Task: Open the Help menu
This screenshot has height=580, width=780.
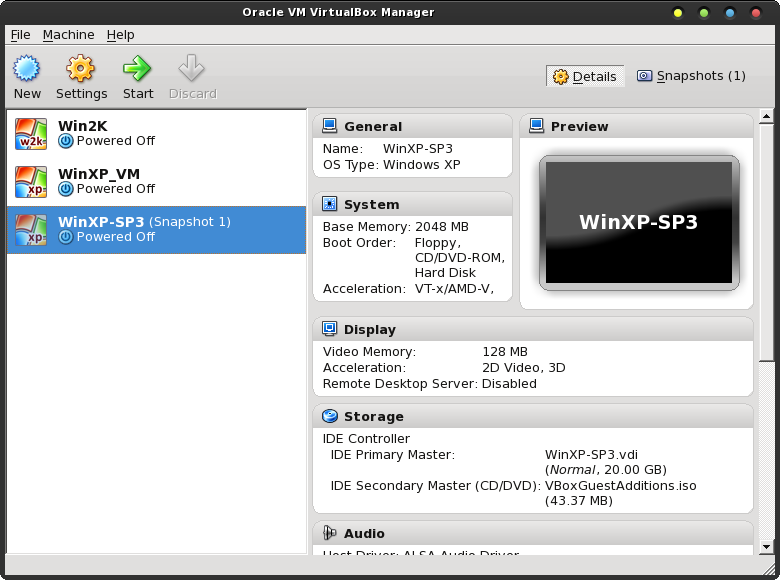Action: tap(120, 35)
